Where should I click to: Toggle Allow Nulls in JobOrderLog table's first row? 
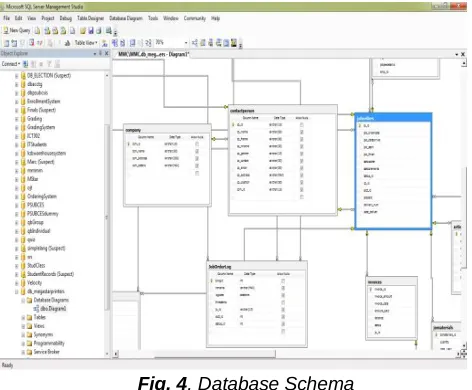tap(283, 281)
